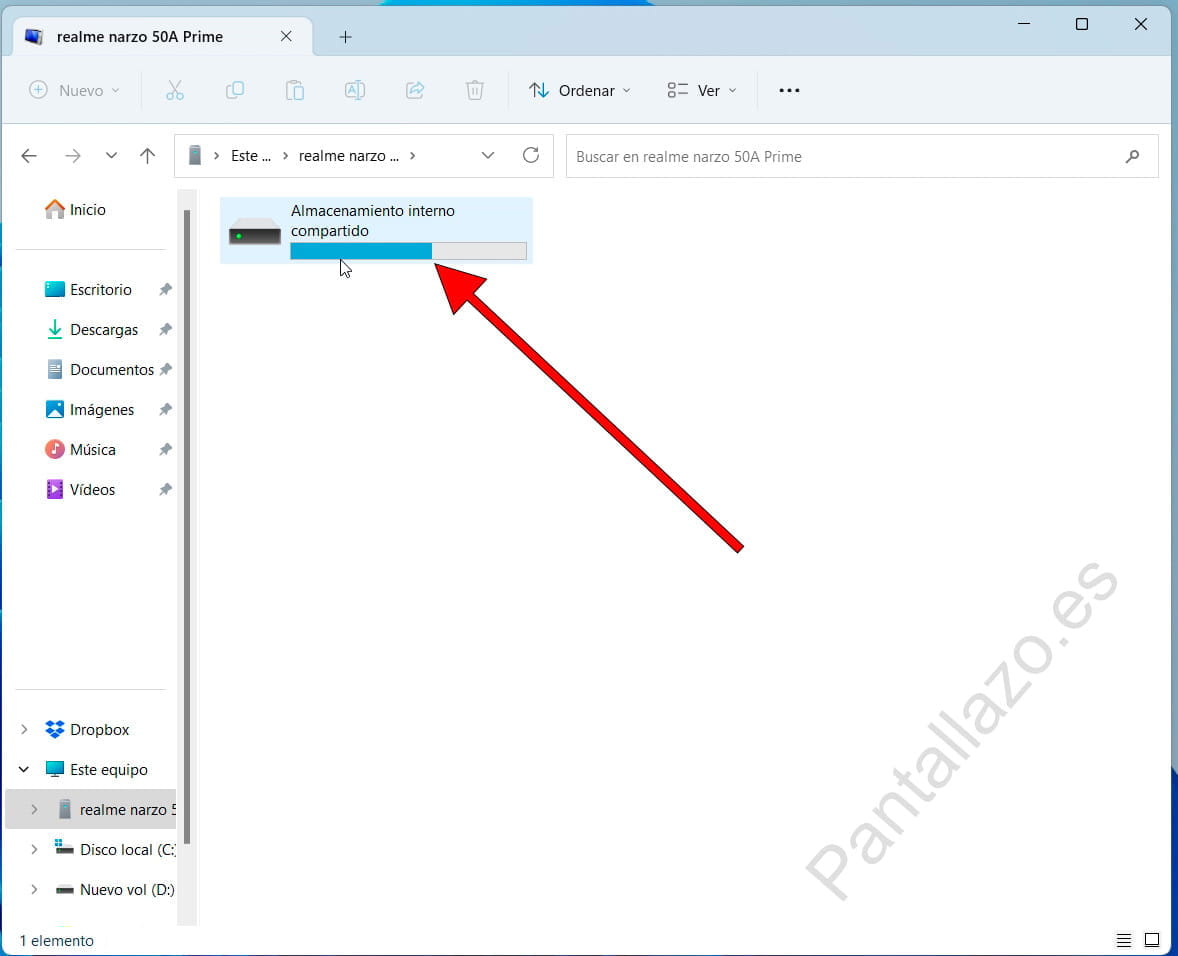Viewport: 1178px width, 956px height.
Task: Select Almacenamiento interno compartido label
Action: point(373,221)
